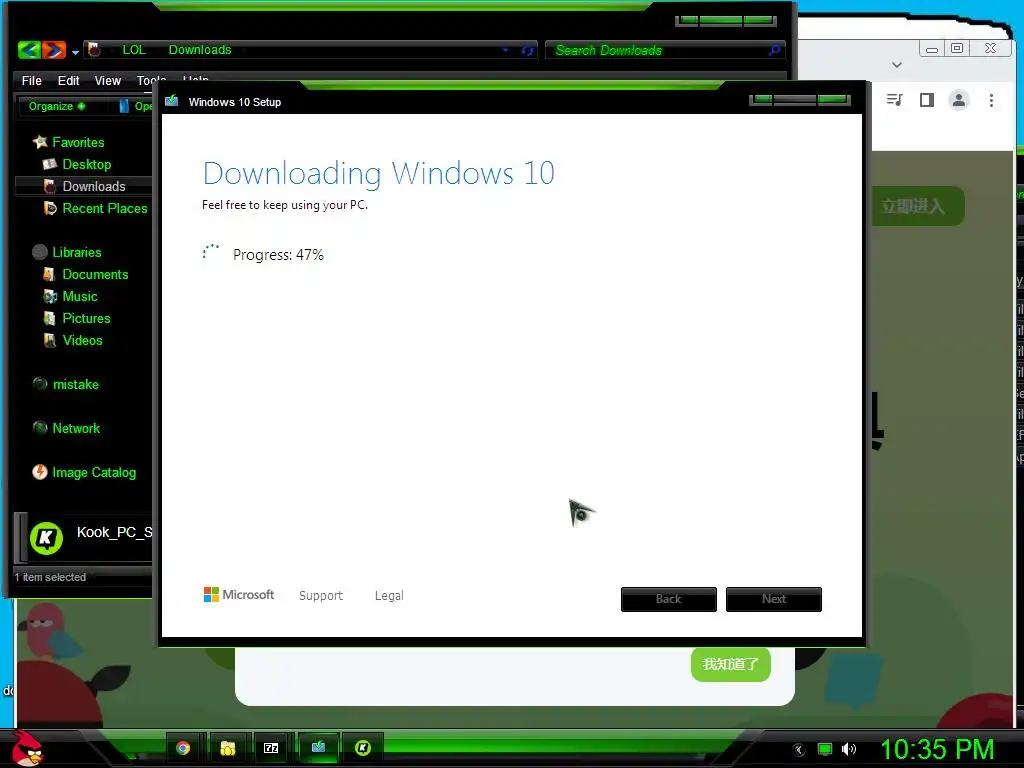Click the Microsoft logo in Setup window

pyautogui.click(x=238, y=595)
